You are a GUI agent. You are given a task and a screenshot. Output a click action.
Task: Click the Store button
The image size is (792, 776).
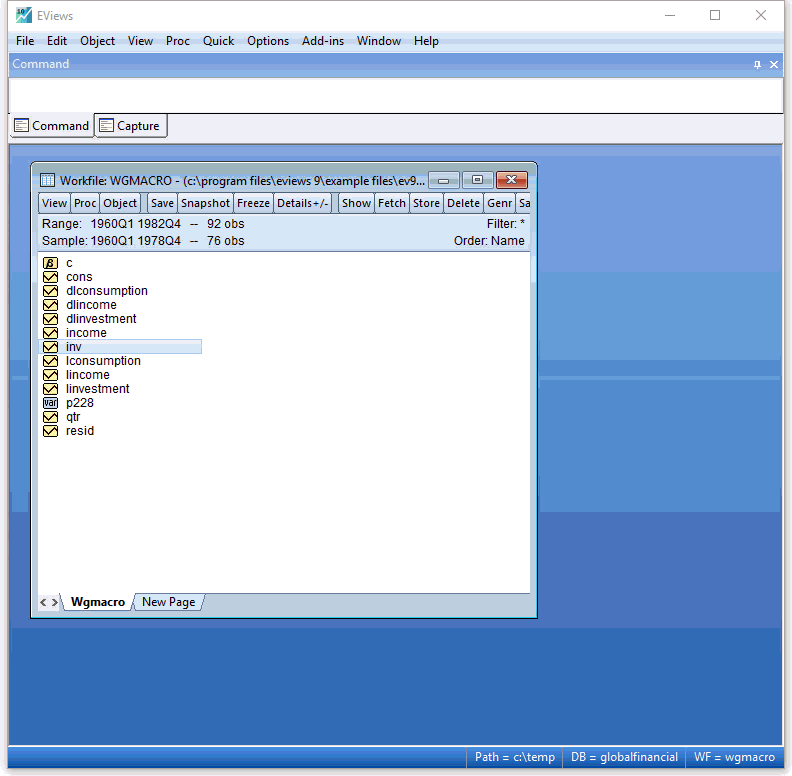(426, 203)
